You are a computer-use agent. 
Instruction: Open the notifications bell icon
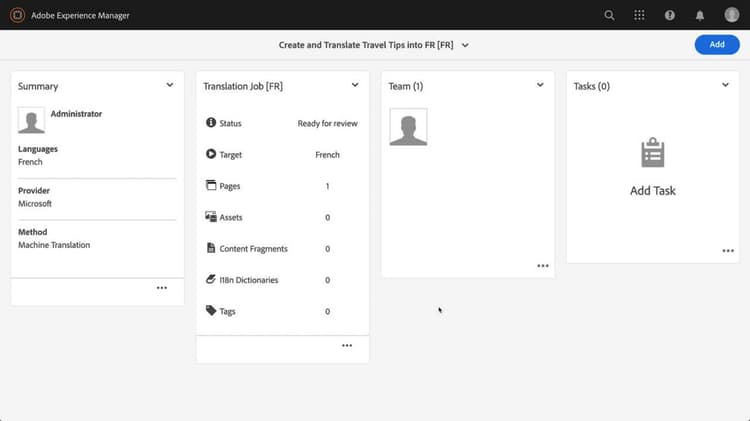700,15
